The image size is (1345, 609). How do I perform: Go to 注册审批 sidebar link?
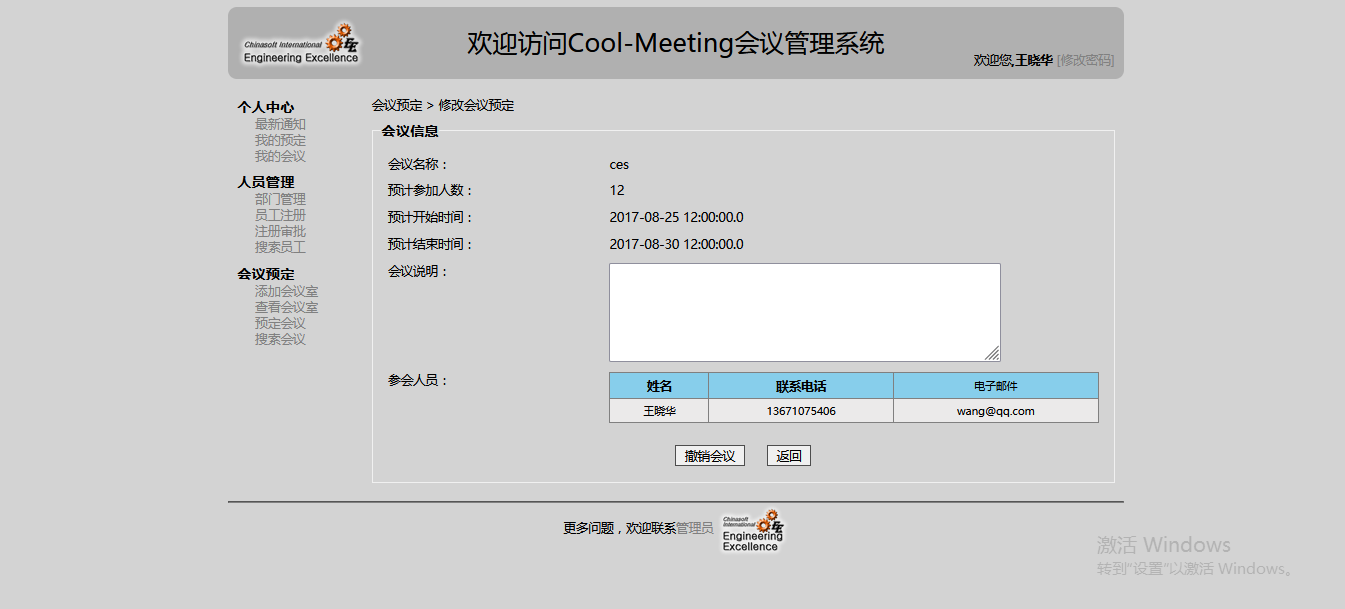click(280, 231)
